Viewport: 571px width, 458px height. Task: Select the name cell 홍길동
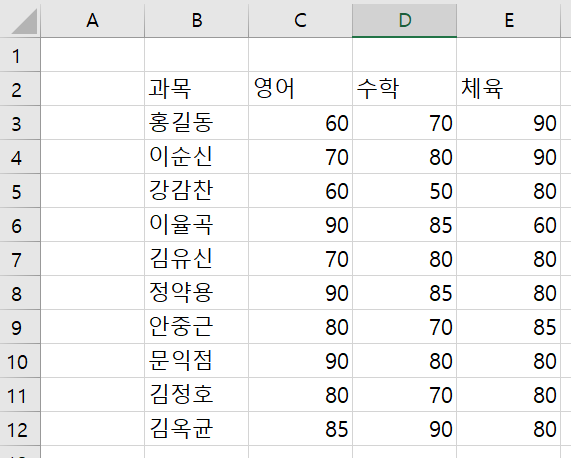click(197, 123)
